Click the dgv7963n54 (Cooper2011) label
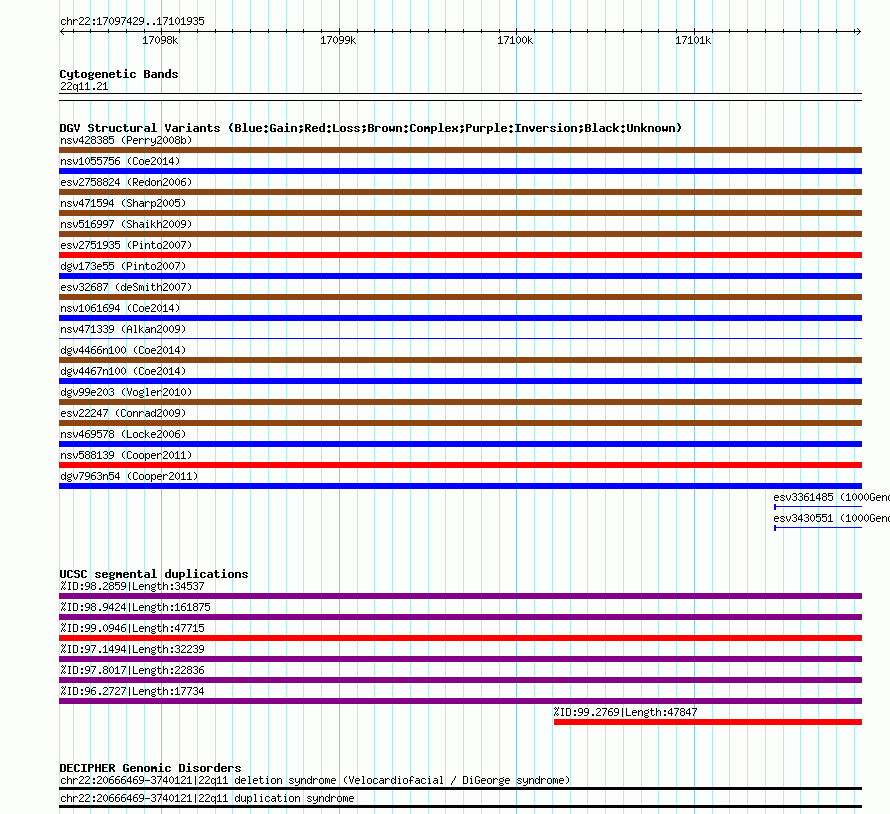890x814 pixels. coord(129,476)
